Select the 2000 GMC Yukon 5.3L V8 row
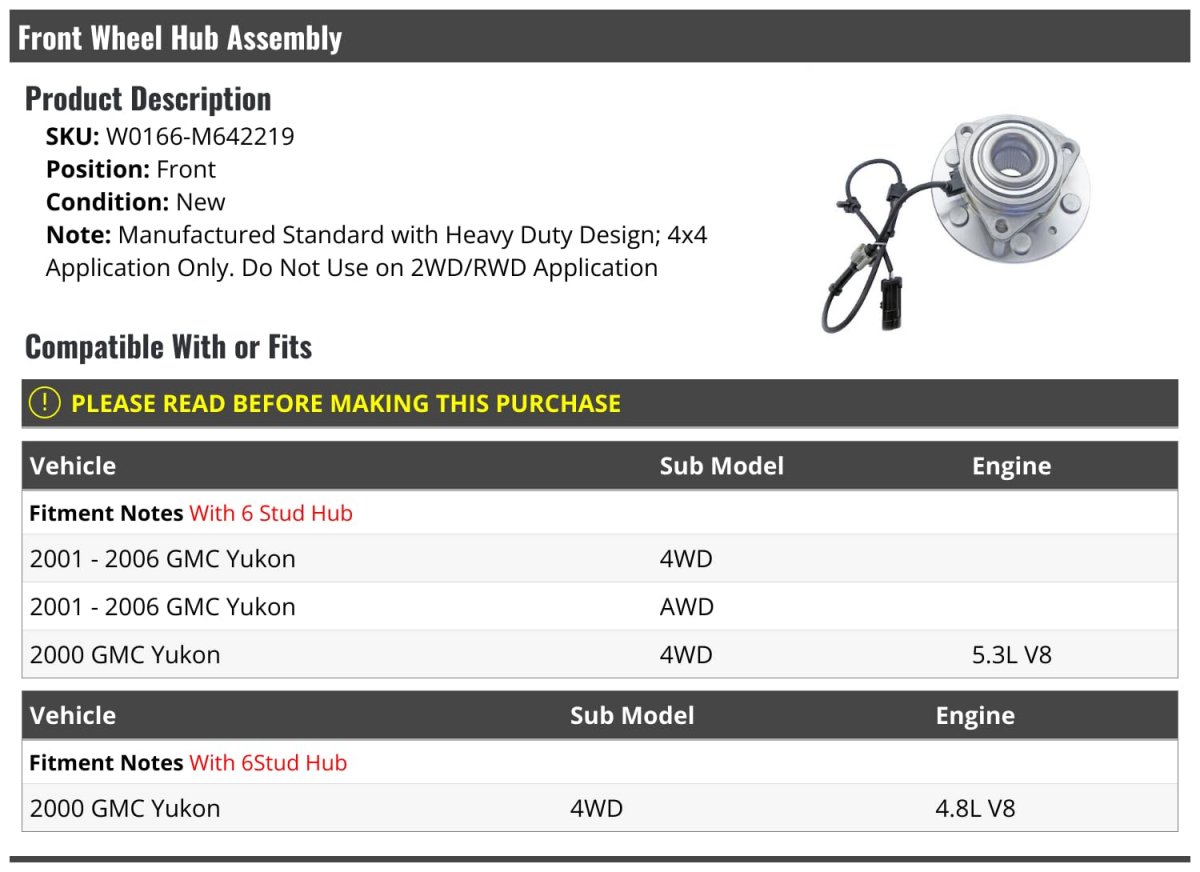 click(125, 655)
